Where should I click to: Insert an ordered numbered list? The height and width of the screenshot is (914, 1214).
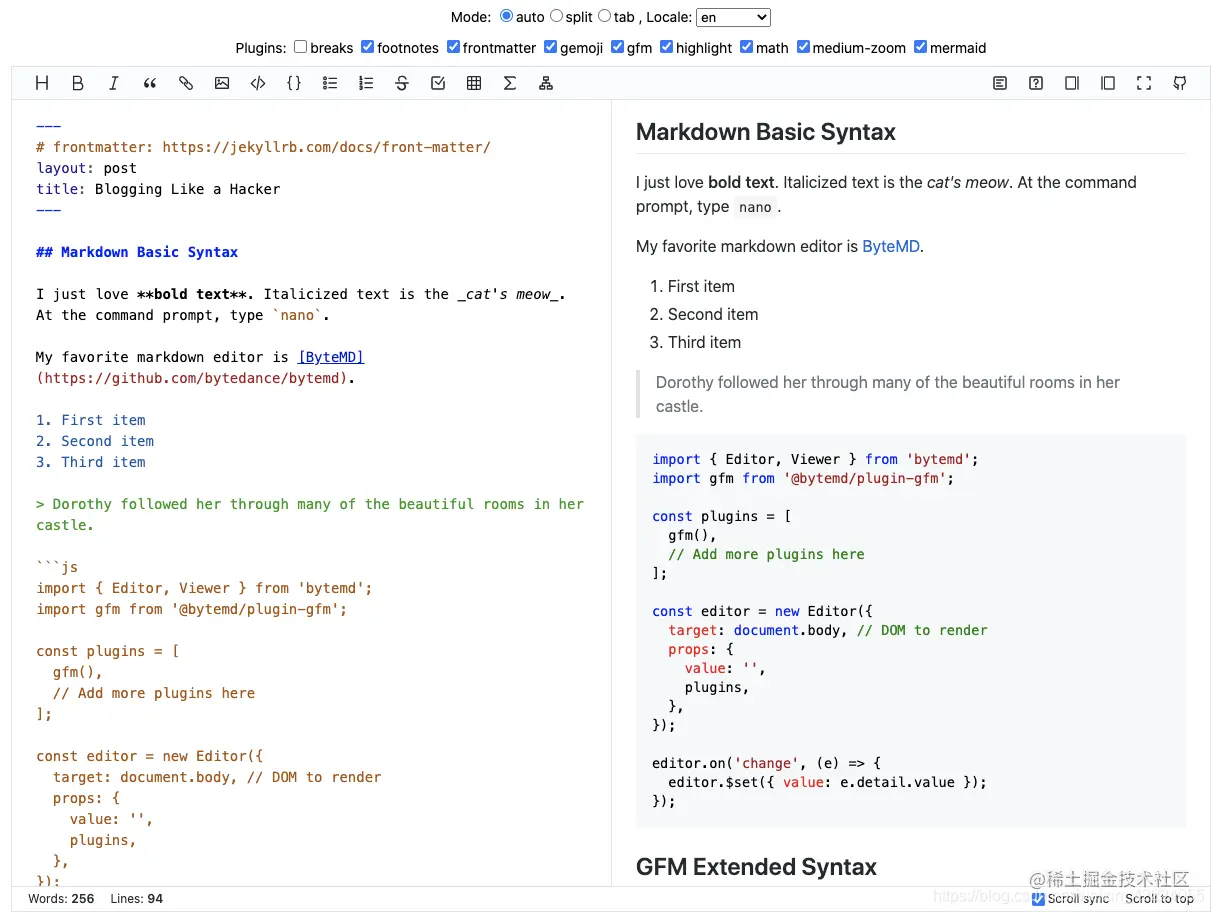tap(366, 83)
